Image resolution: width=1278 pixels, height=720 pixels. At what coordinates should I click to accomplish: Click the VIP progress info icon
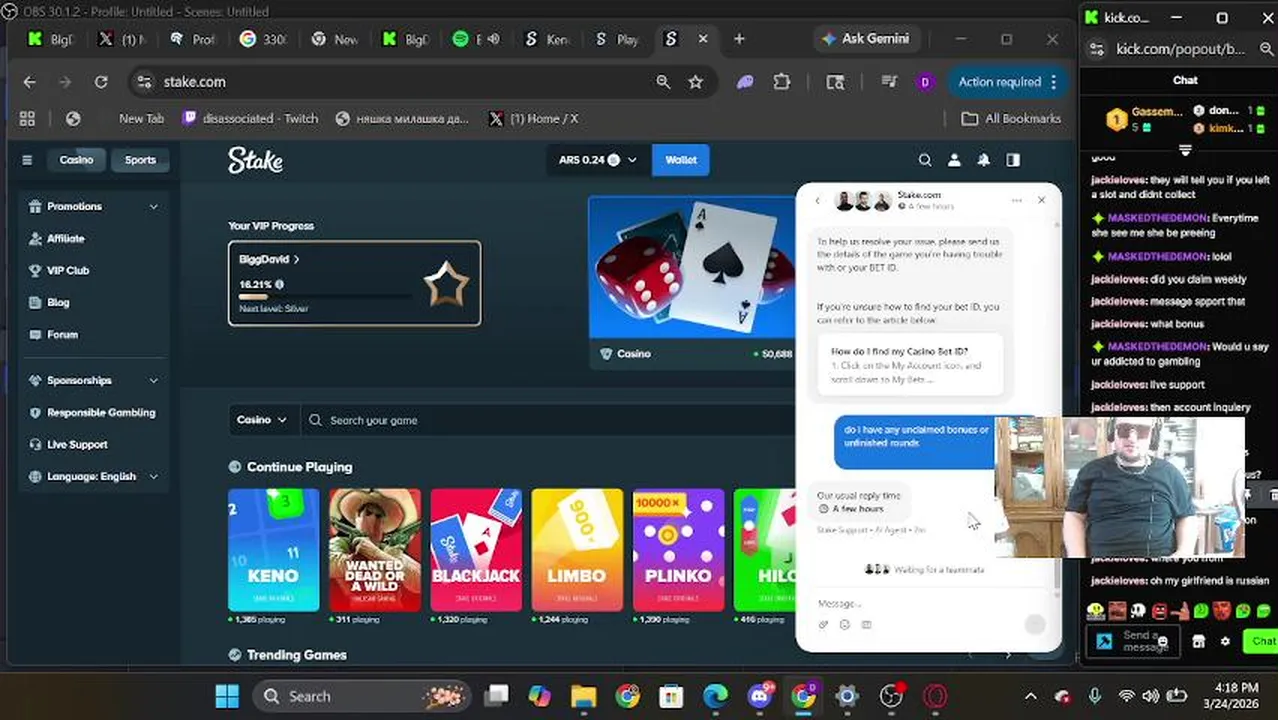(279, 285)
